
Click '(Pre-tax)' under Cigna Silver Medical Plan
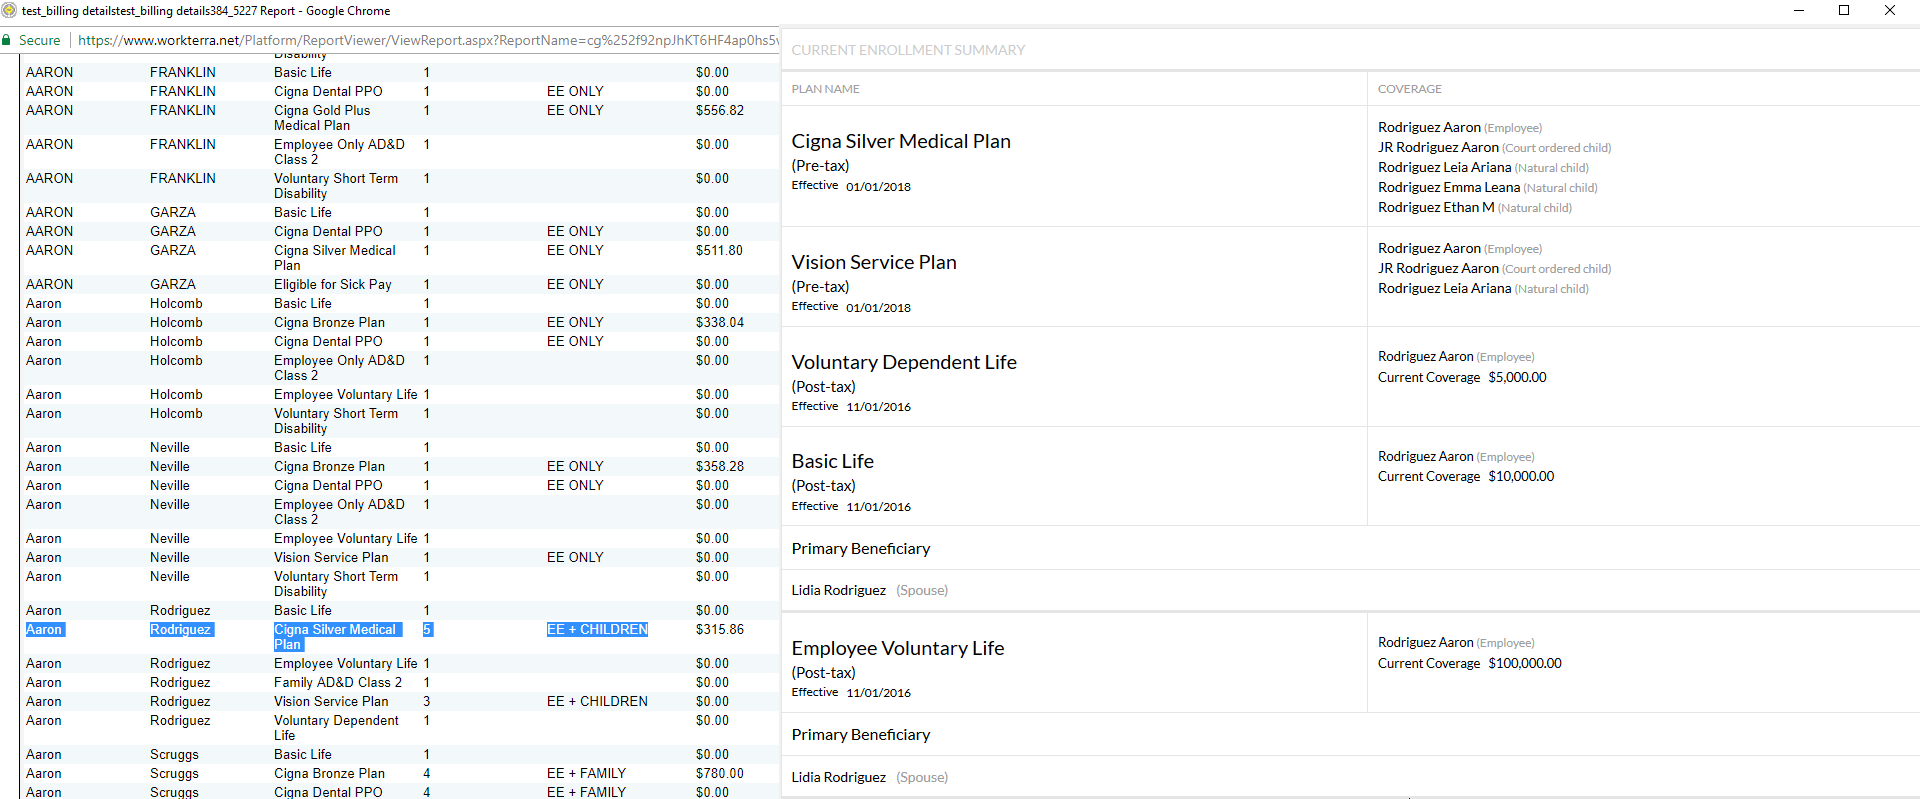(820, 166)
